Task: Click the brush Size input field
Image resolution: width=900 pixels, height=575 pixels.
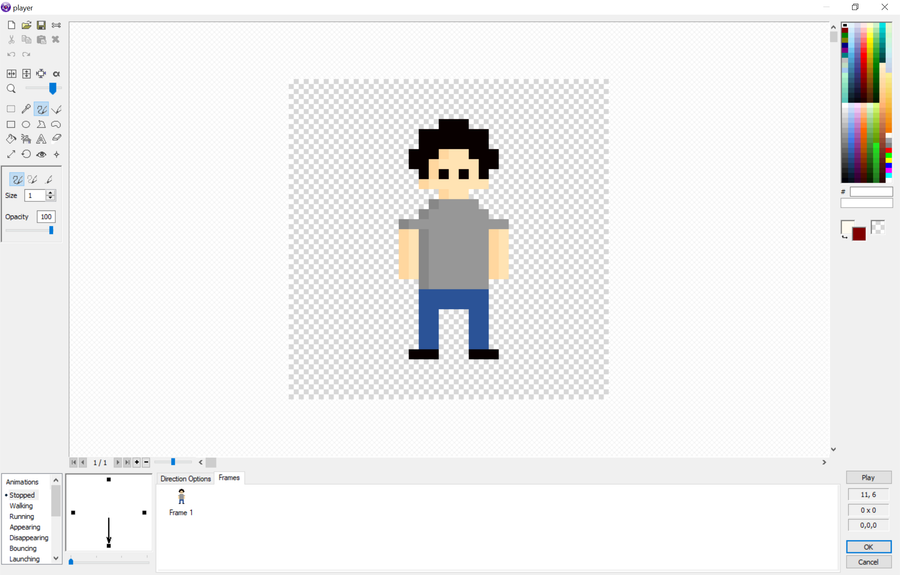Action: tap(34, 196)
